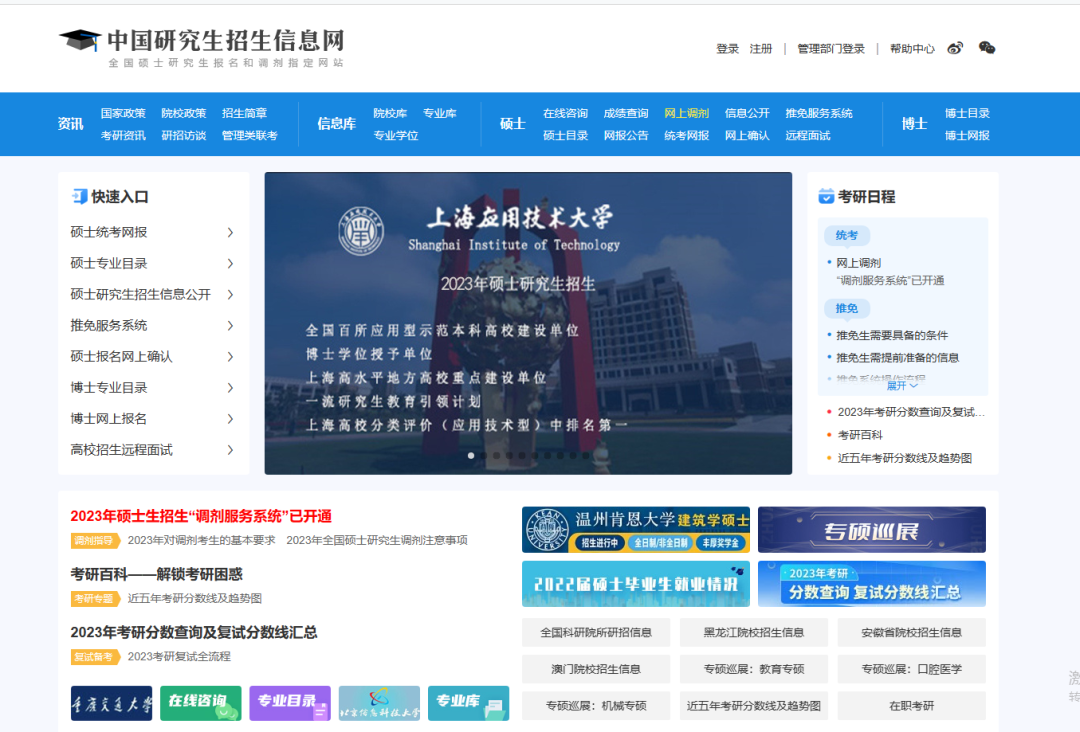Expand 博士网上报名 chevron arrow
Screen dimensions: 1080x732
(230, 419)
